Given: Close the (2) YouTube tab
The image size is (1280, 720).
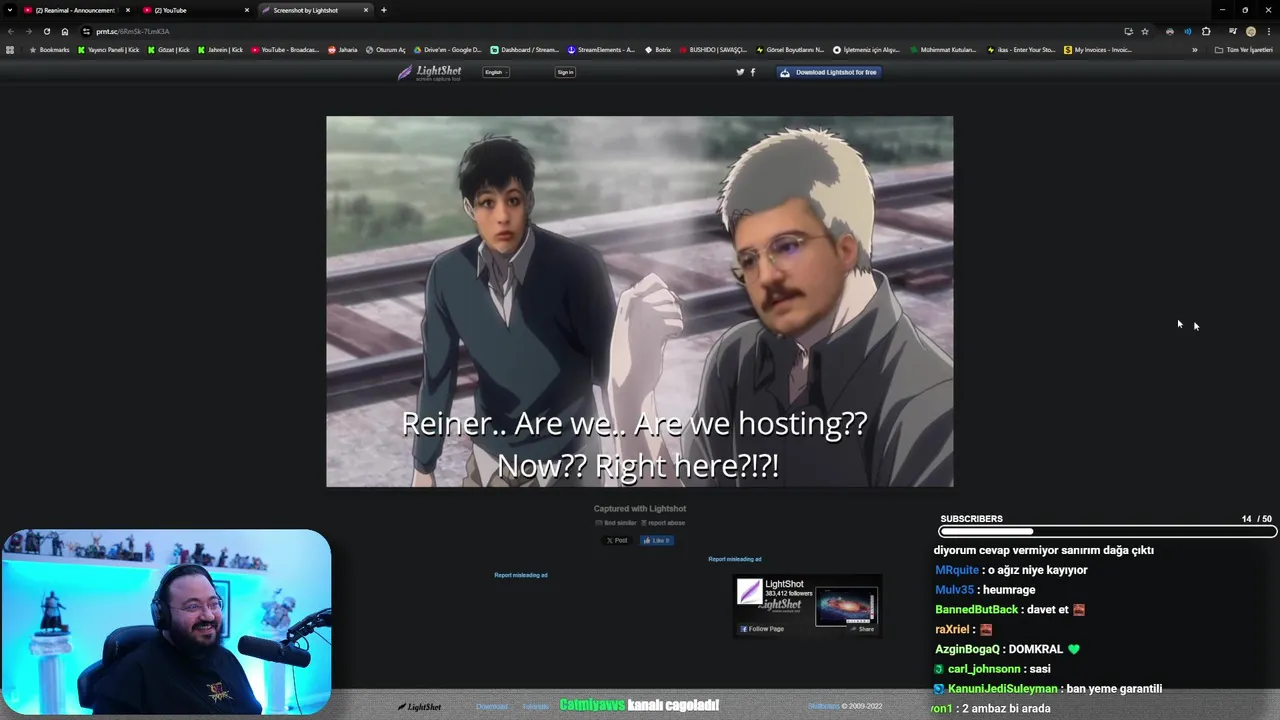Looking at the screenshot, I should (x=247, y=10).
